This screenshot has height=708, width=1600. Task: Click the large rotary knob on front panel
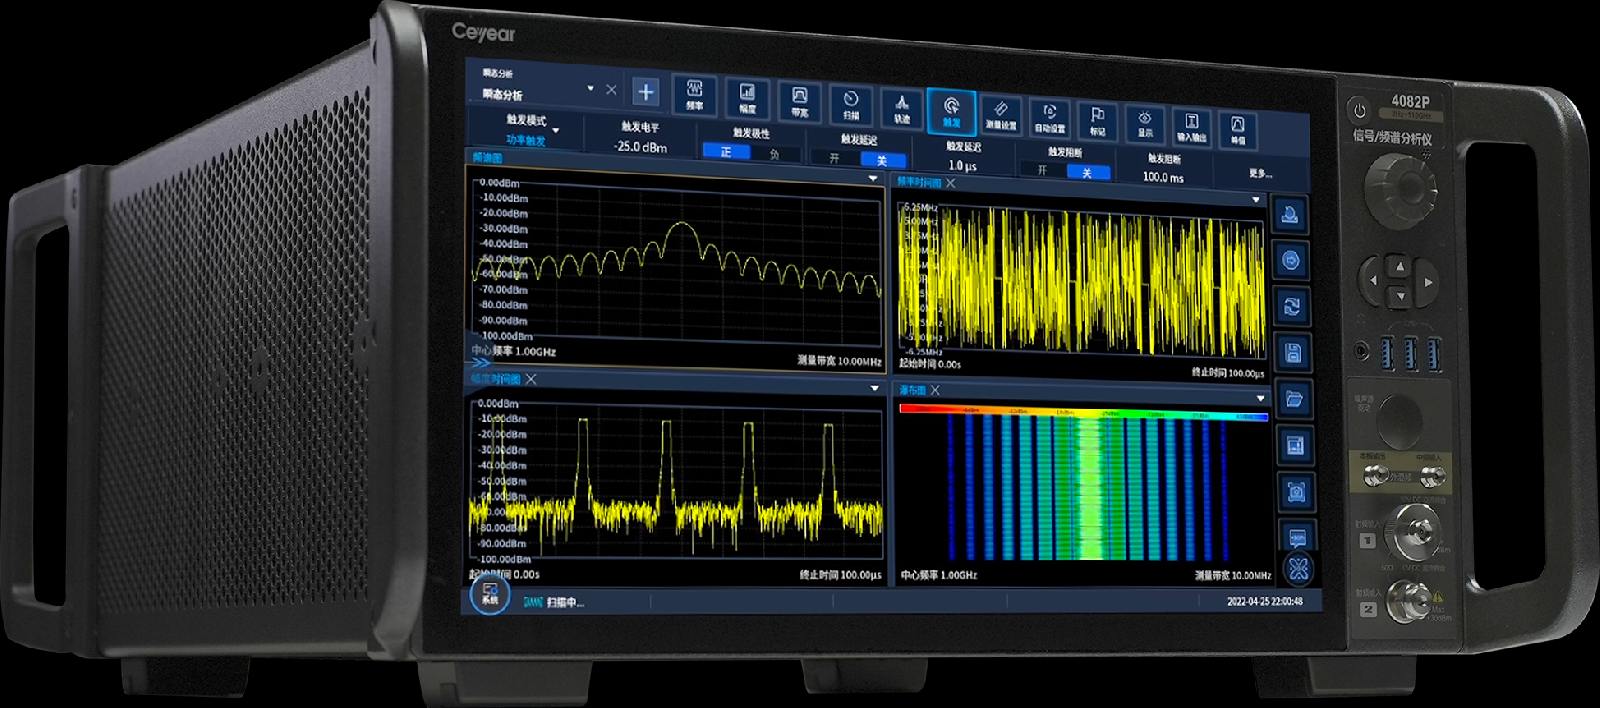click(1401, 190)
